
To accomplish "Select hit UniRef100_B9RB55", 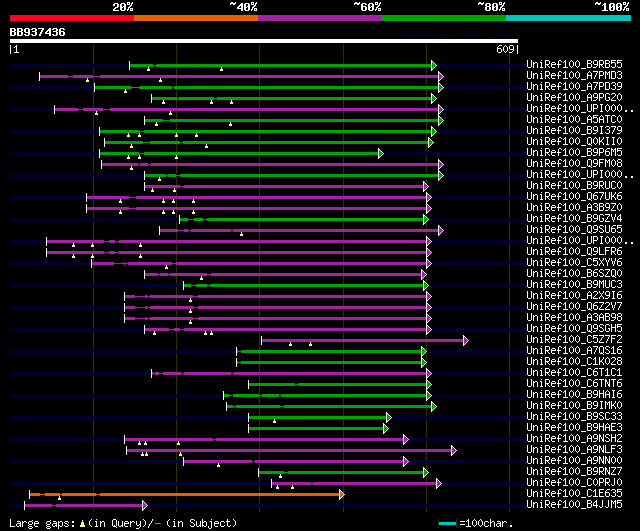I will coord(574,64).
